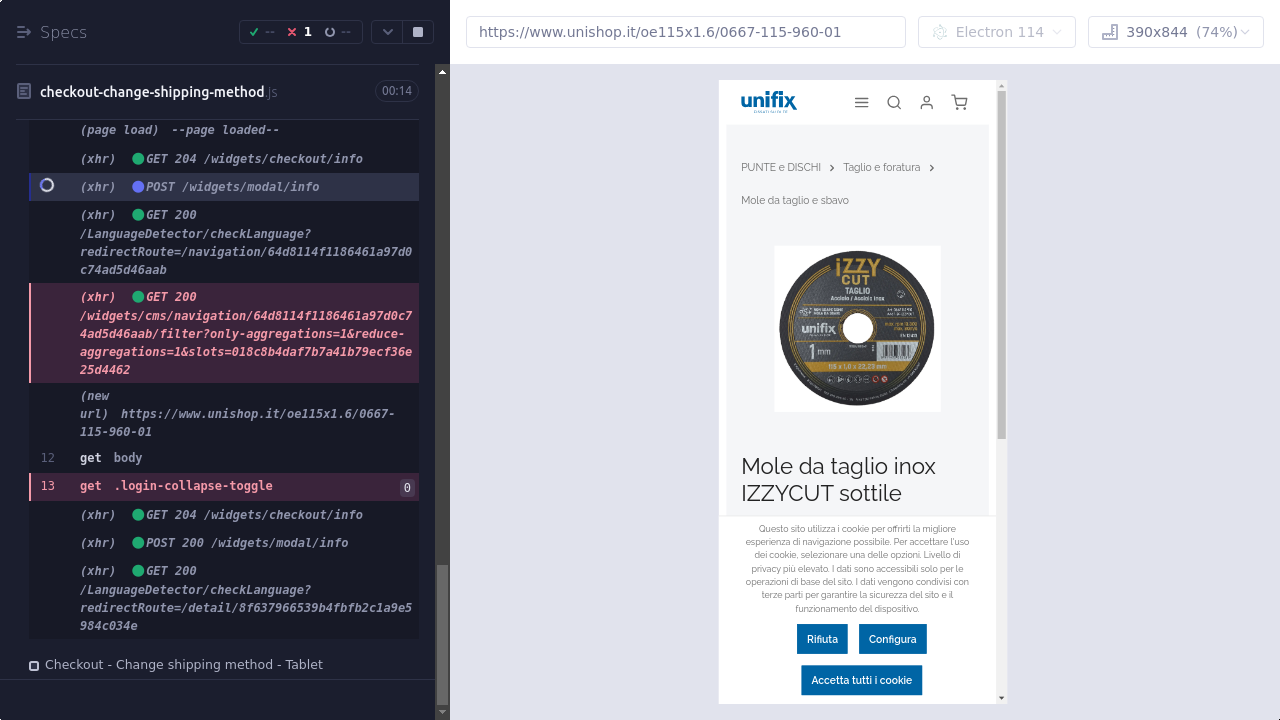Open the hamburger menu on Unifix site
This screenshot has height=720, width=1280.
click(x=861, y=102)
